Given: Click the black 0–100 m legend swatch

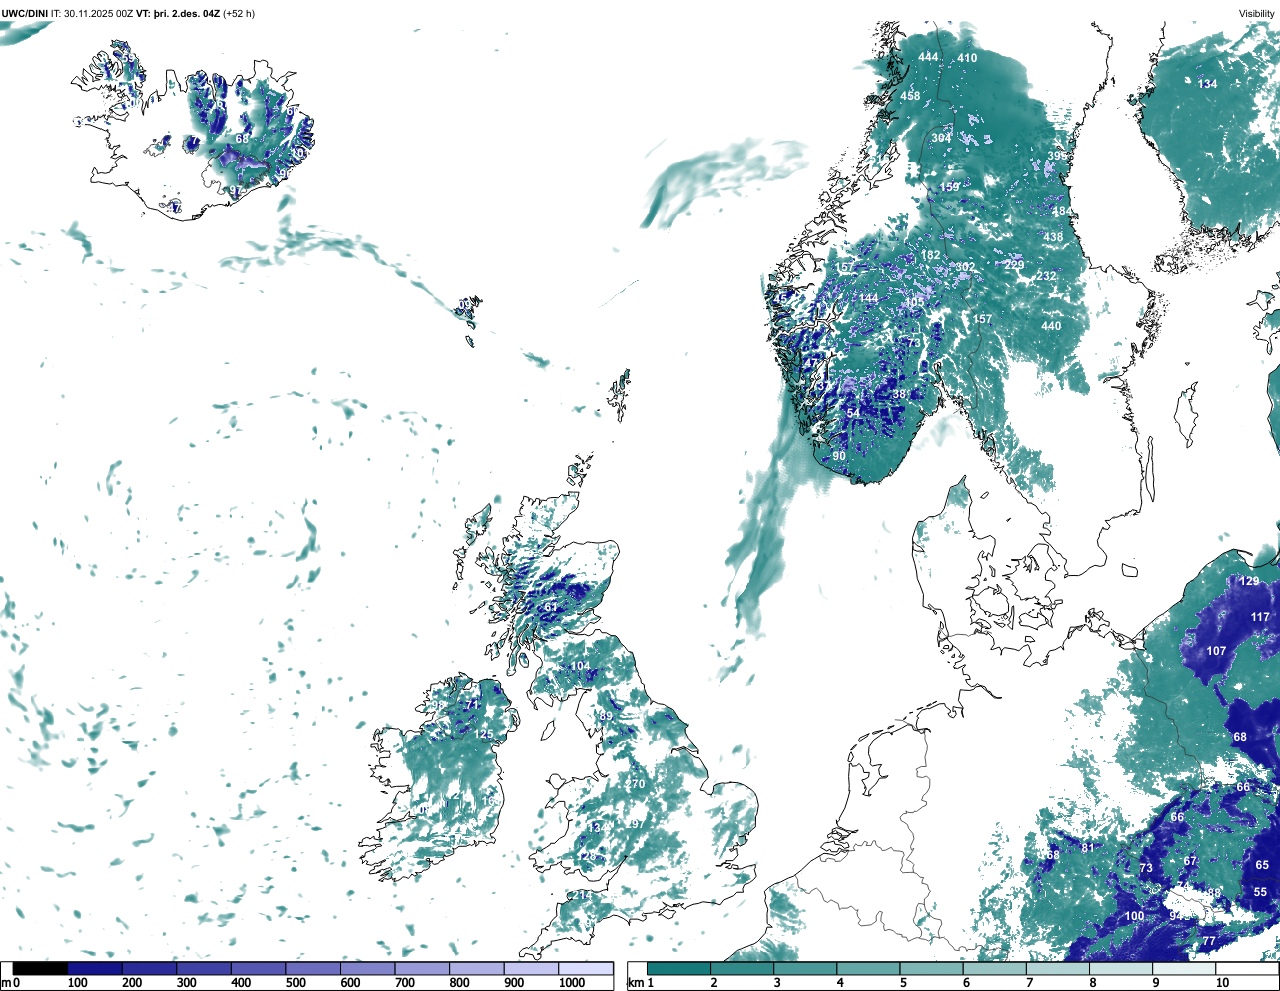Looking at the screenshot, I should point(41,969).
